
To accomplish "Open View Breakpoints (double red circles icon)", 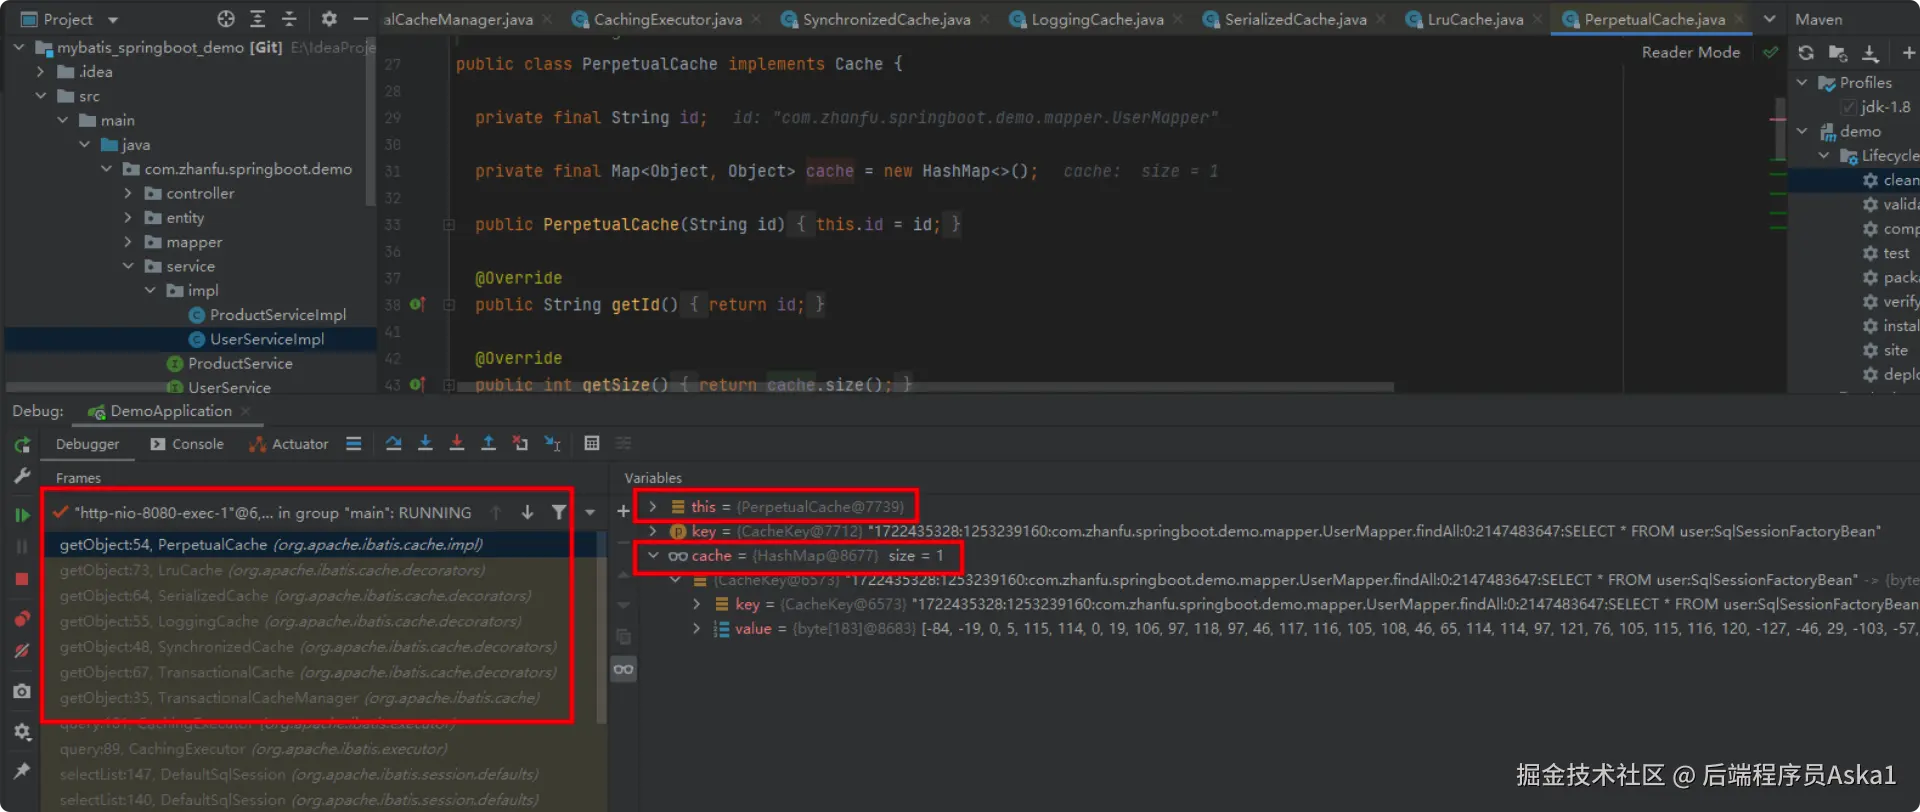I will pos(22,619).
